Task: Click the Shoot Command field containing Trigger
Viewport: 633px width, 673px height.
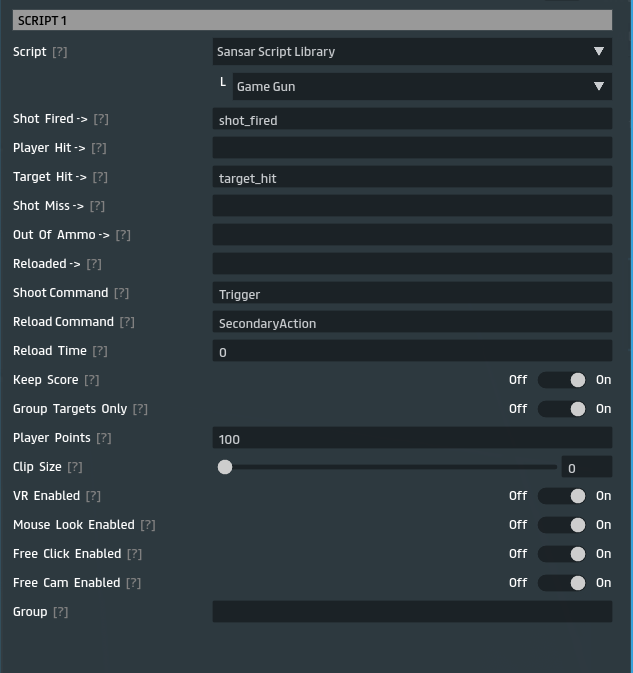Action: click(x=412, y=293)
